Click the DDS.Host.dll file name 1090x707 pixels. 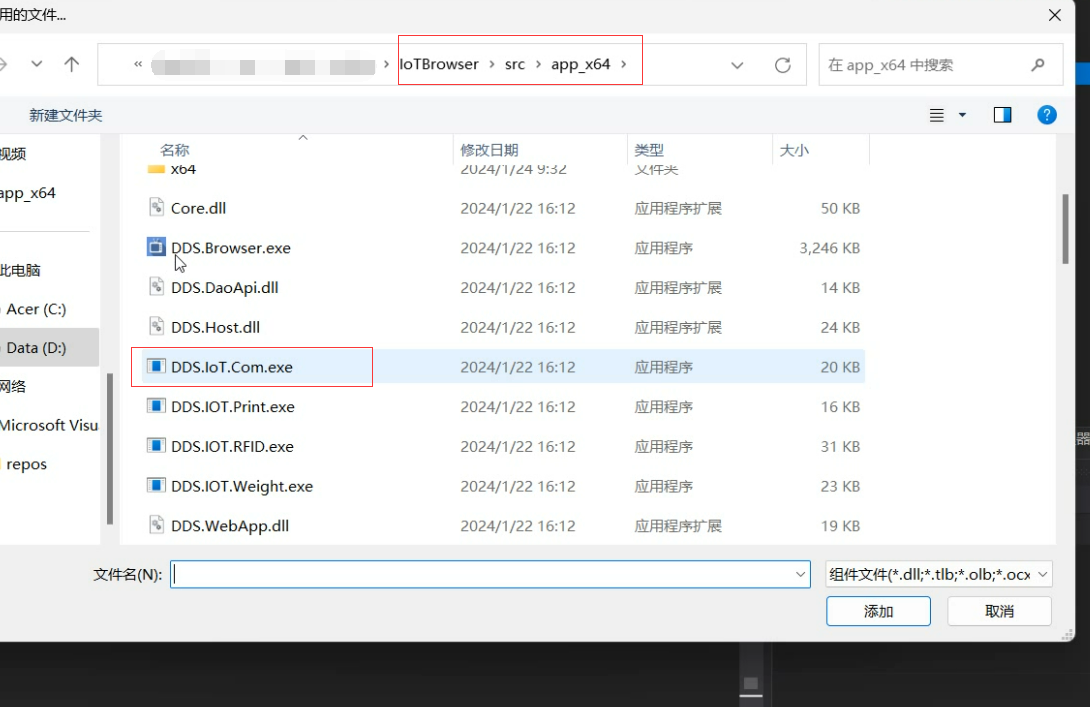coord(215,327)
